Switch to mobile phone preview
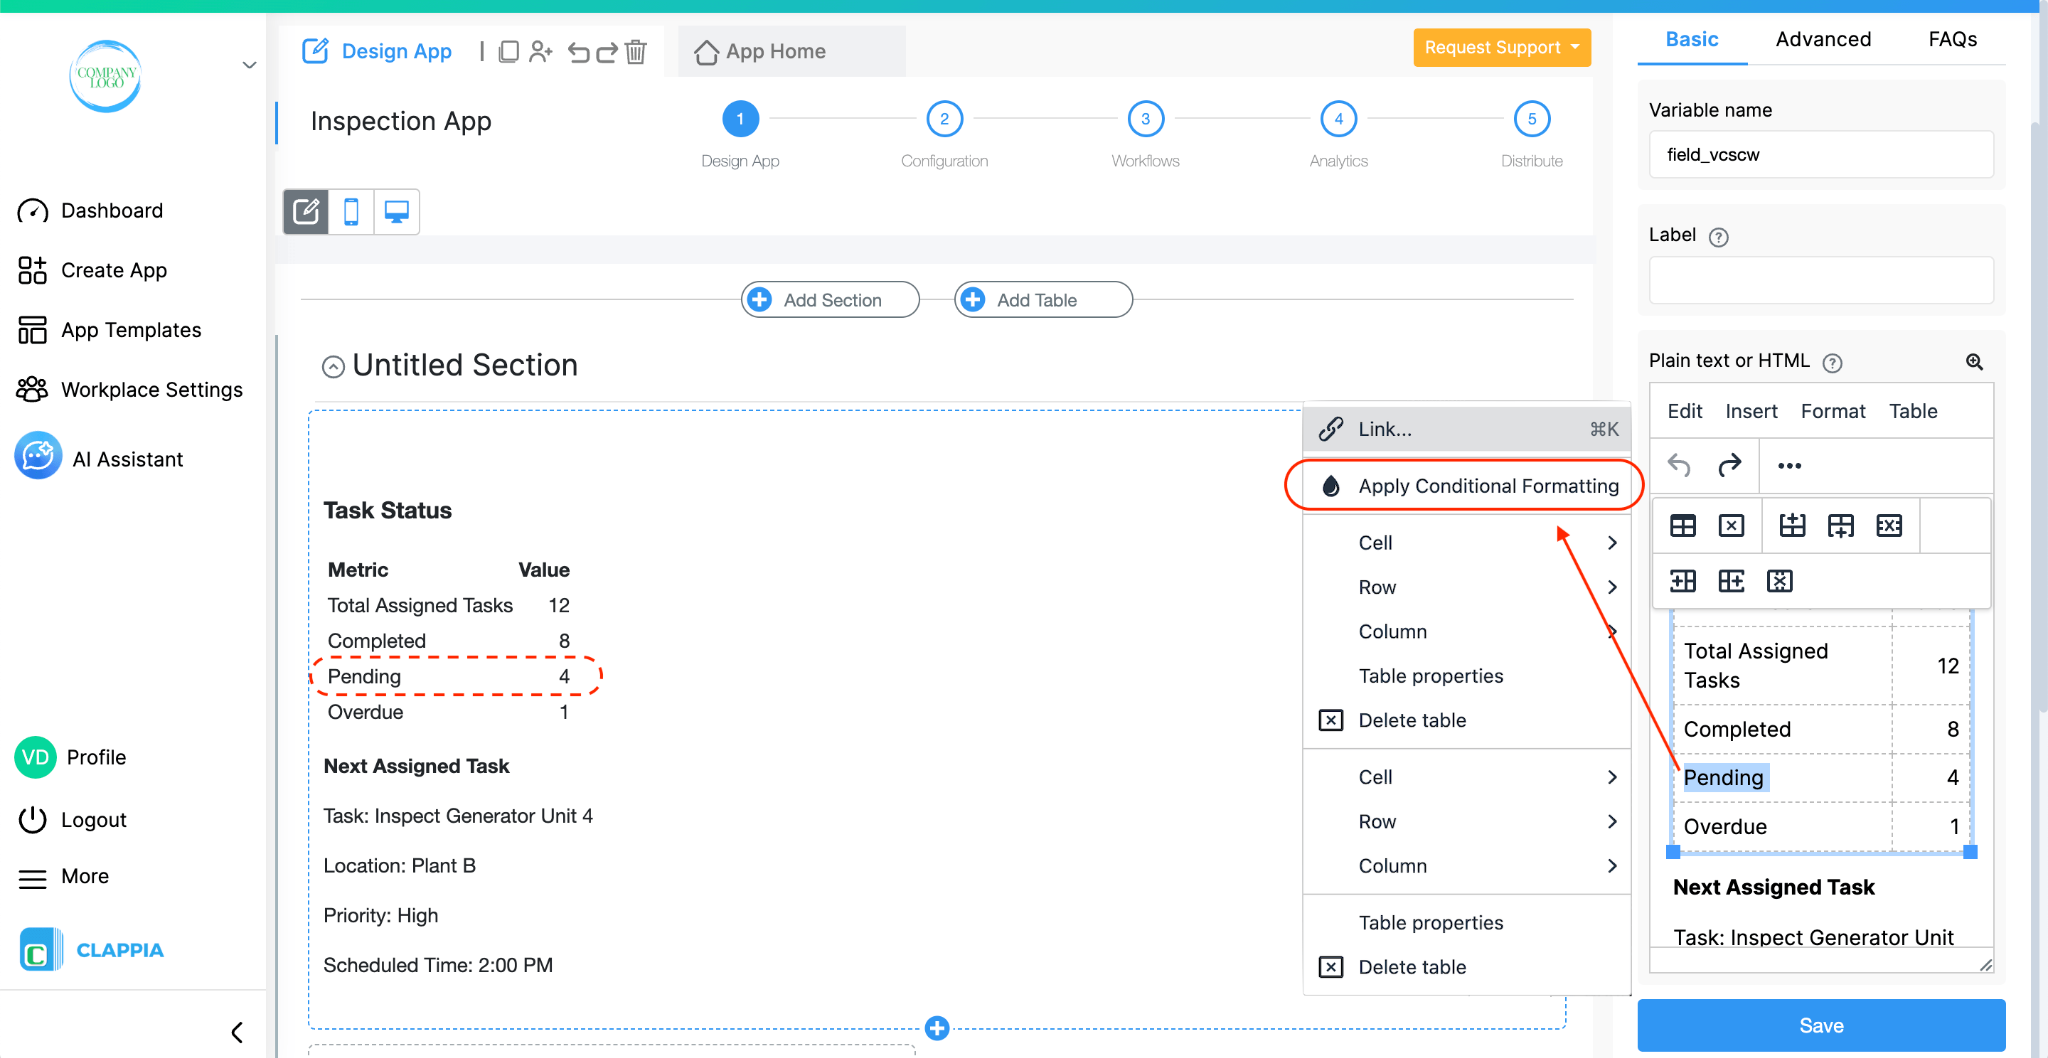 (x=351, y=212)
